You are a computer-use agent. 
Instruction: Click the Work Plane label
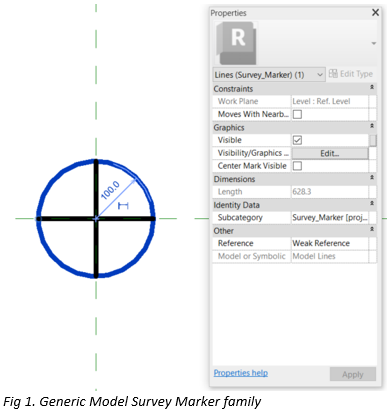(x=238, y=101)
